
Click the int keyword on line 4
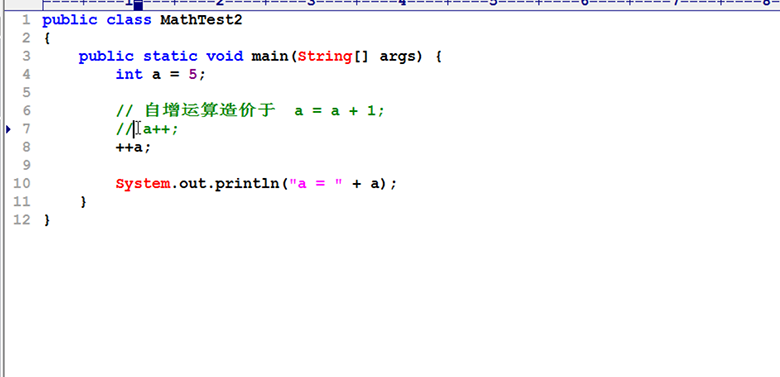pos(129,75)
